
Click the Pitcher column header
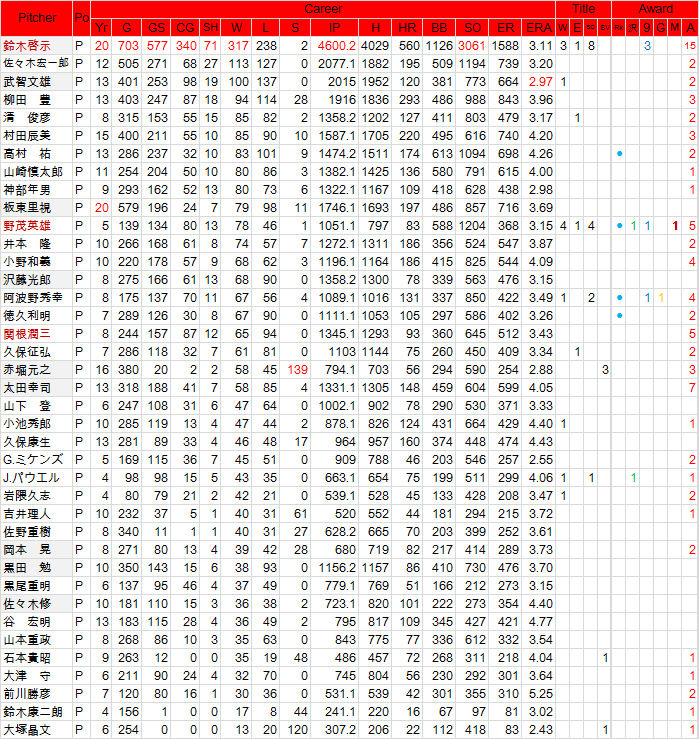(x=36, y=18)
